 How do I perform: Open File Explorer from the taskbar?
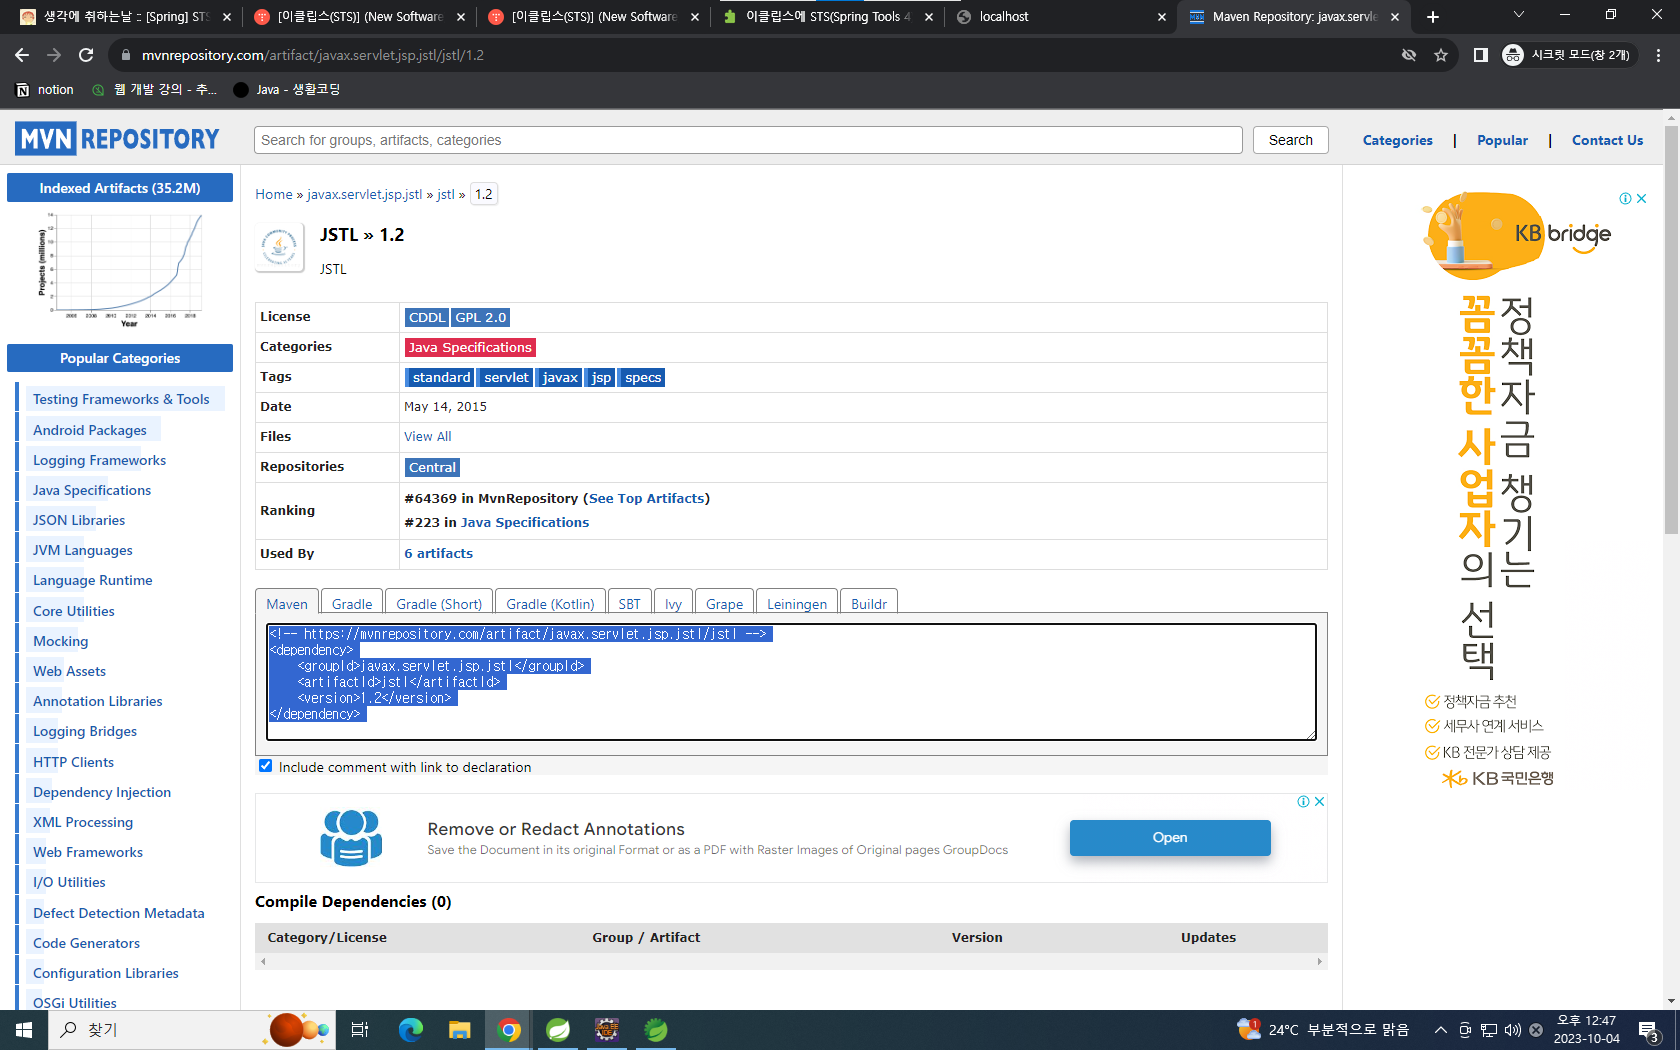click(460, 1030)
